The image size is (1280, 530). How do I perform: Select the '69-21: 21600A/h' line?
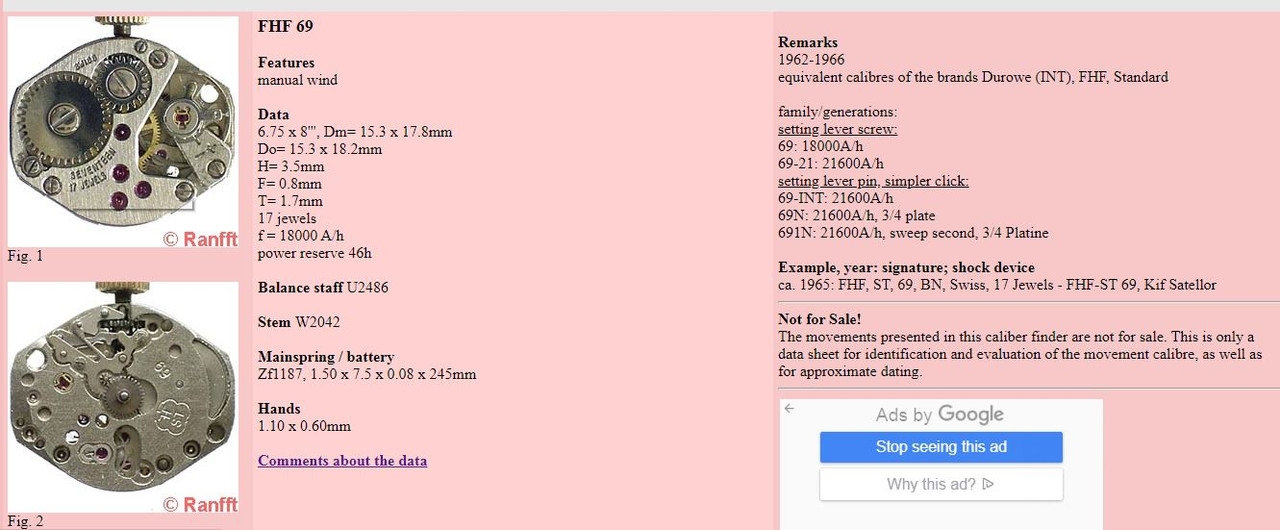click(831, 164)
